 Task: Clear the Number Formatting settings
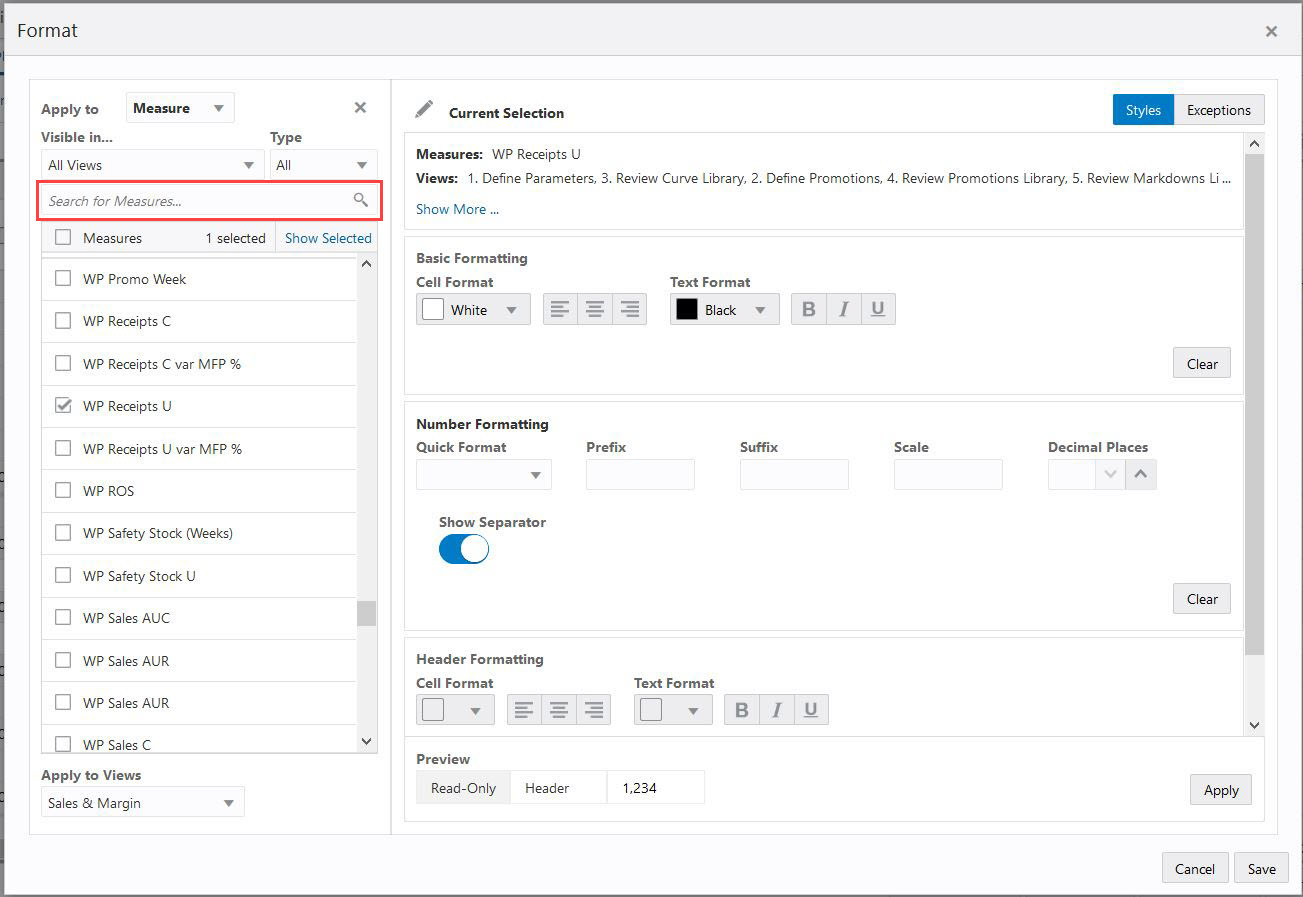1202,599
